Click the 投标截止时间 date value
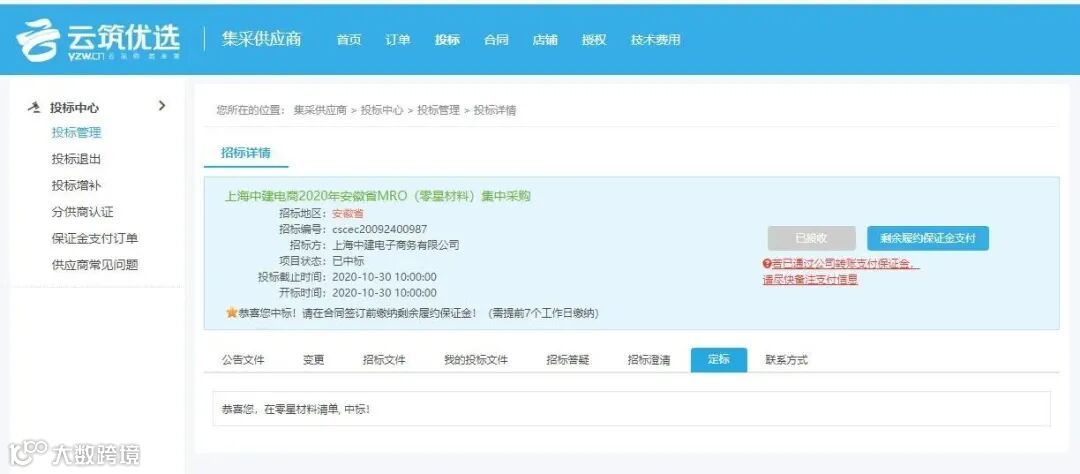This screenshot has height=474, width=1080. 384,277
